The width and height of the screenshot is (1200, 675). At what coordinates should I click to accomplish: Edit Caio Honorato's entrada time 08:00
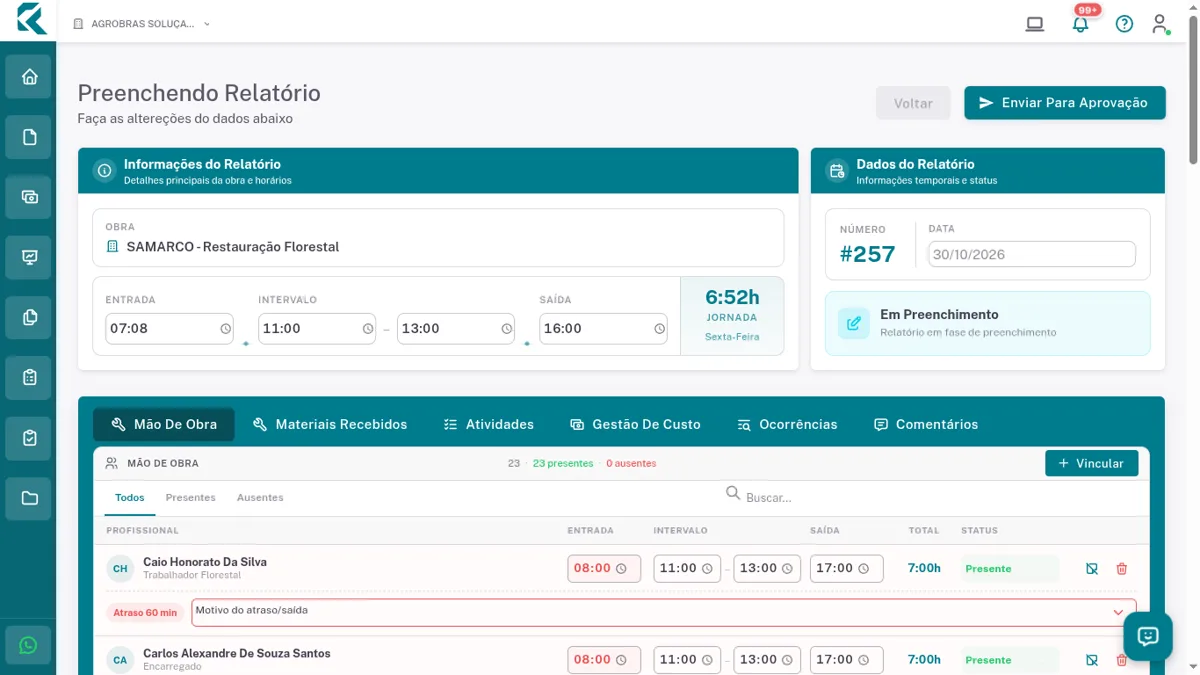[604, 569]
